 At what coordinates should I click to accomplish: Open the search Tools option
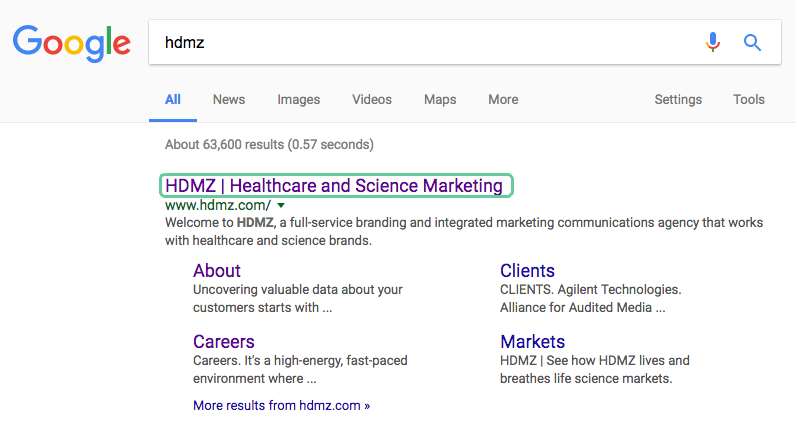pos(749,100)
